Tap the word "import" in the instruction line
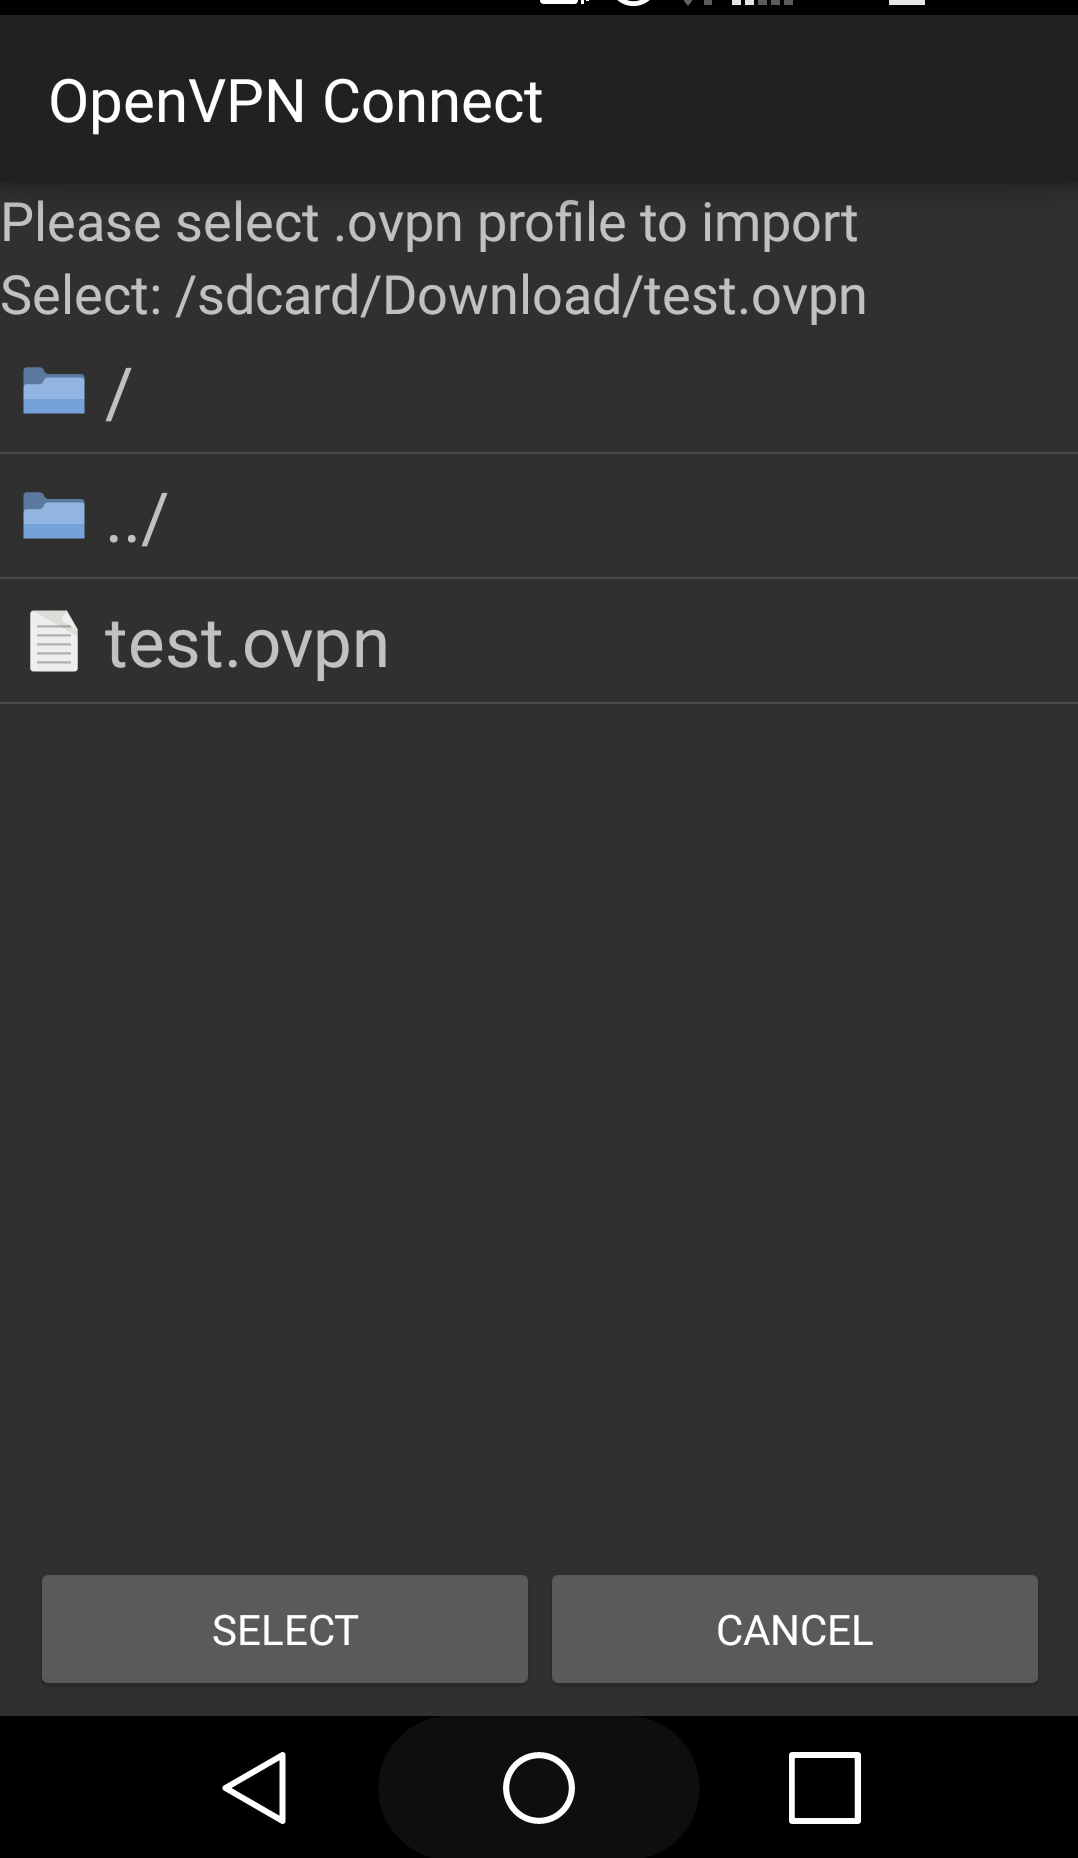The width and height of the screenshot is (1078, 1858). pyautogui.click(x=779, y=222)
